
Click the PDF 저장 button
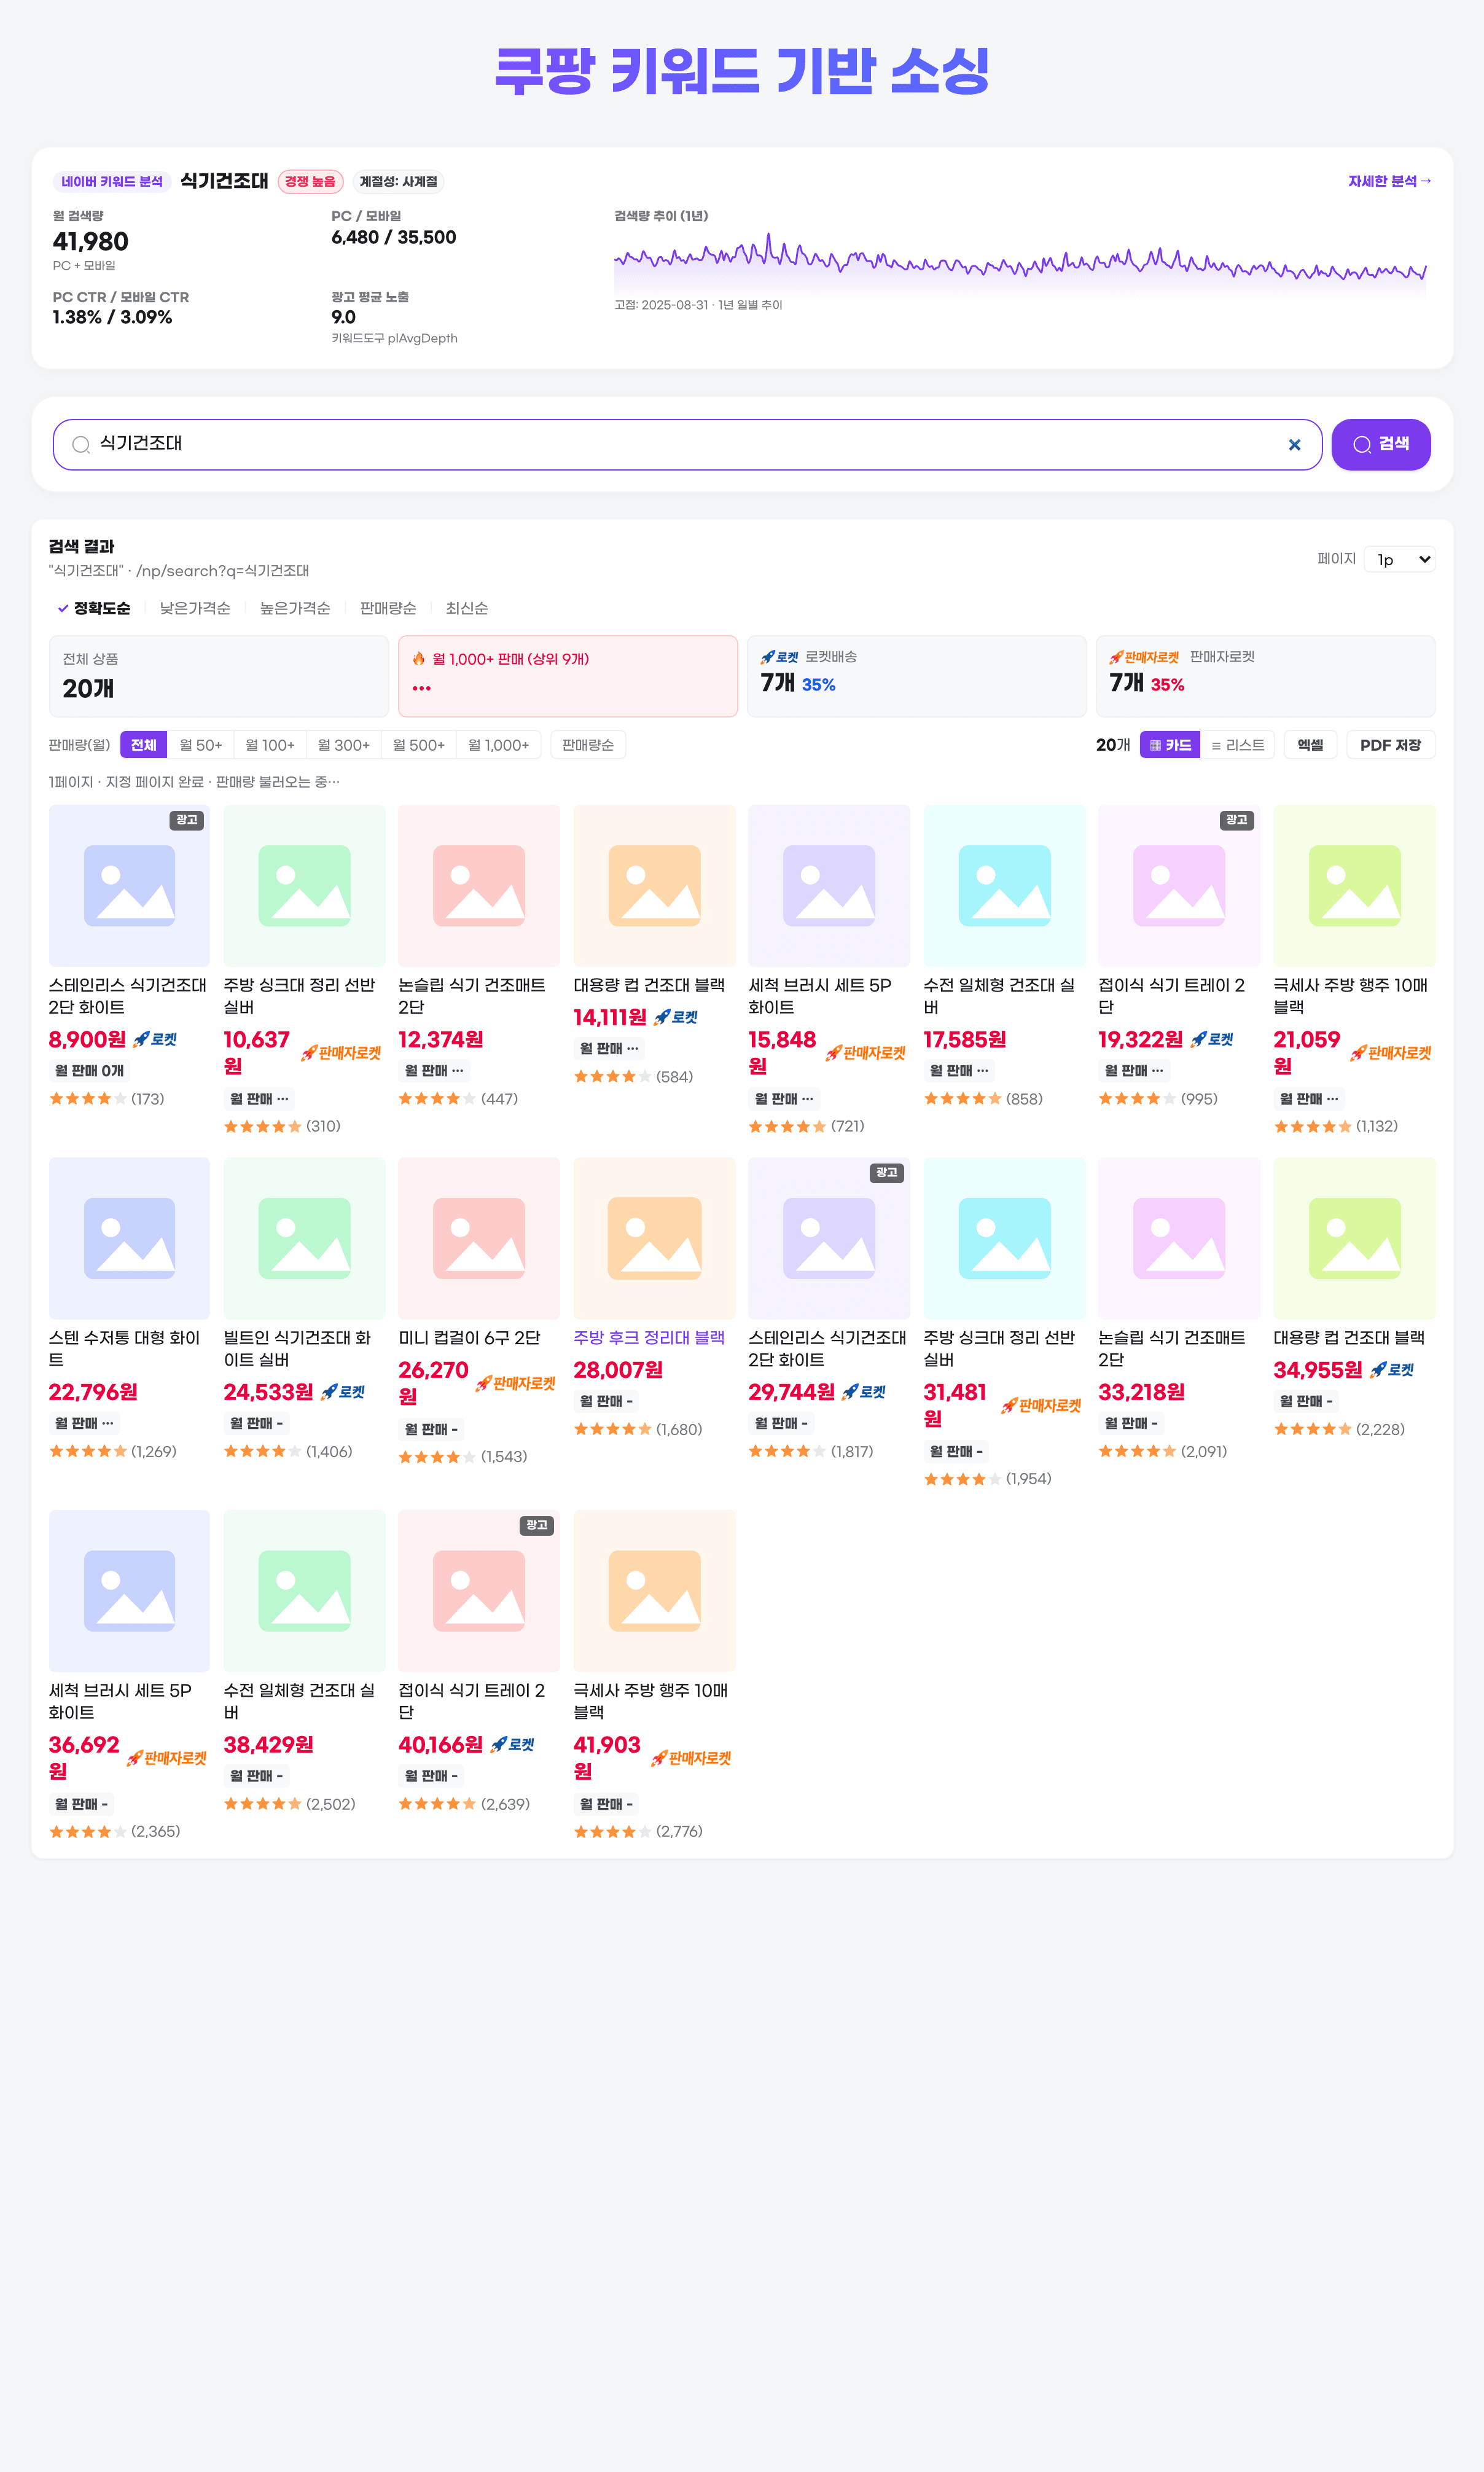click(1390, 745)
